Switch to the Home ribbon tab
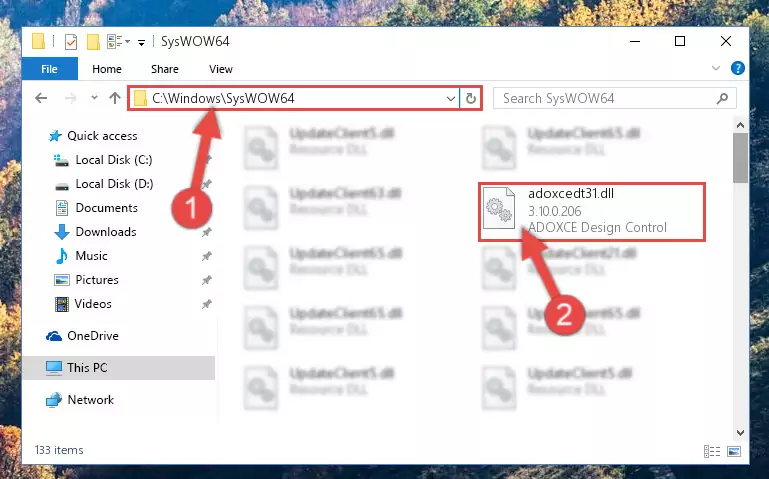Screen dimensions: 769x479 (x=106, y=69)
